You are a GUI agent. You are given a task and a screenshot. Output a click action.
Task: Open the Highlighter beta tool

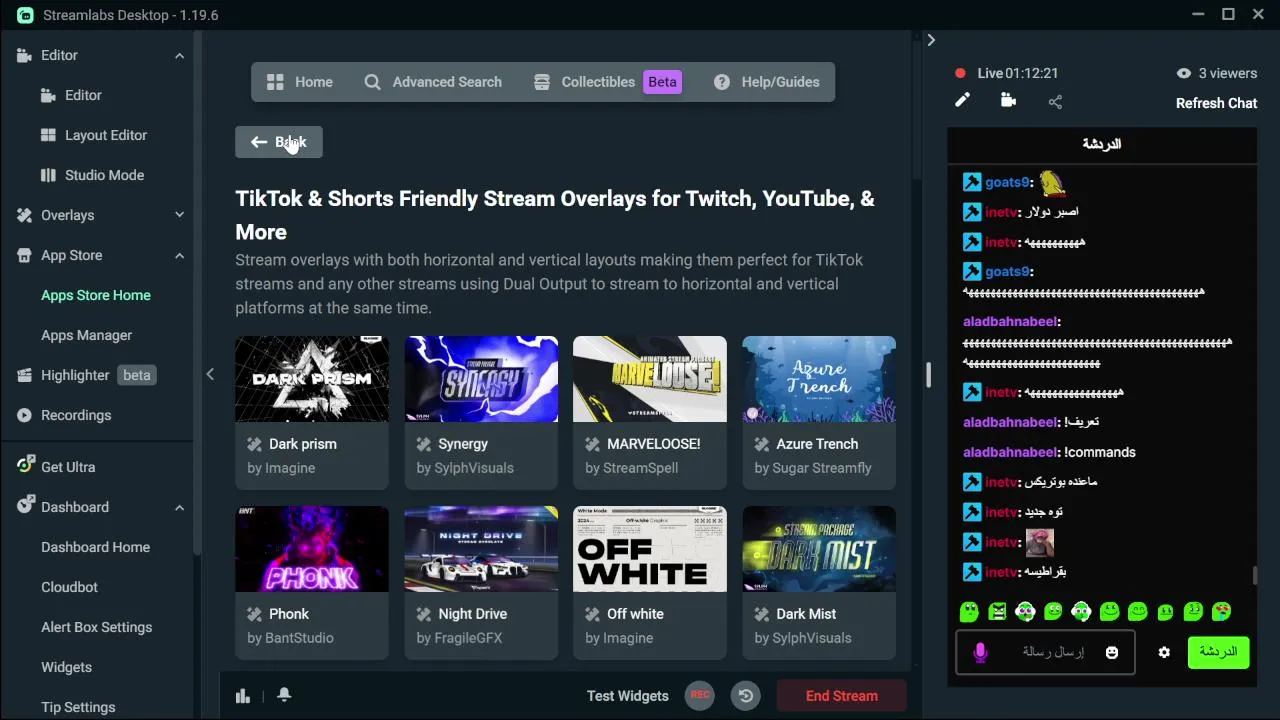[x=85, y=375]
